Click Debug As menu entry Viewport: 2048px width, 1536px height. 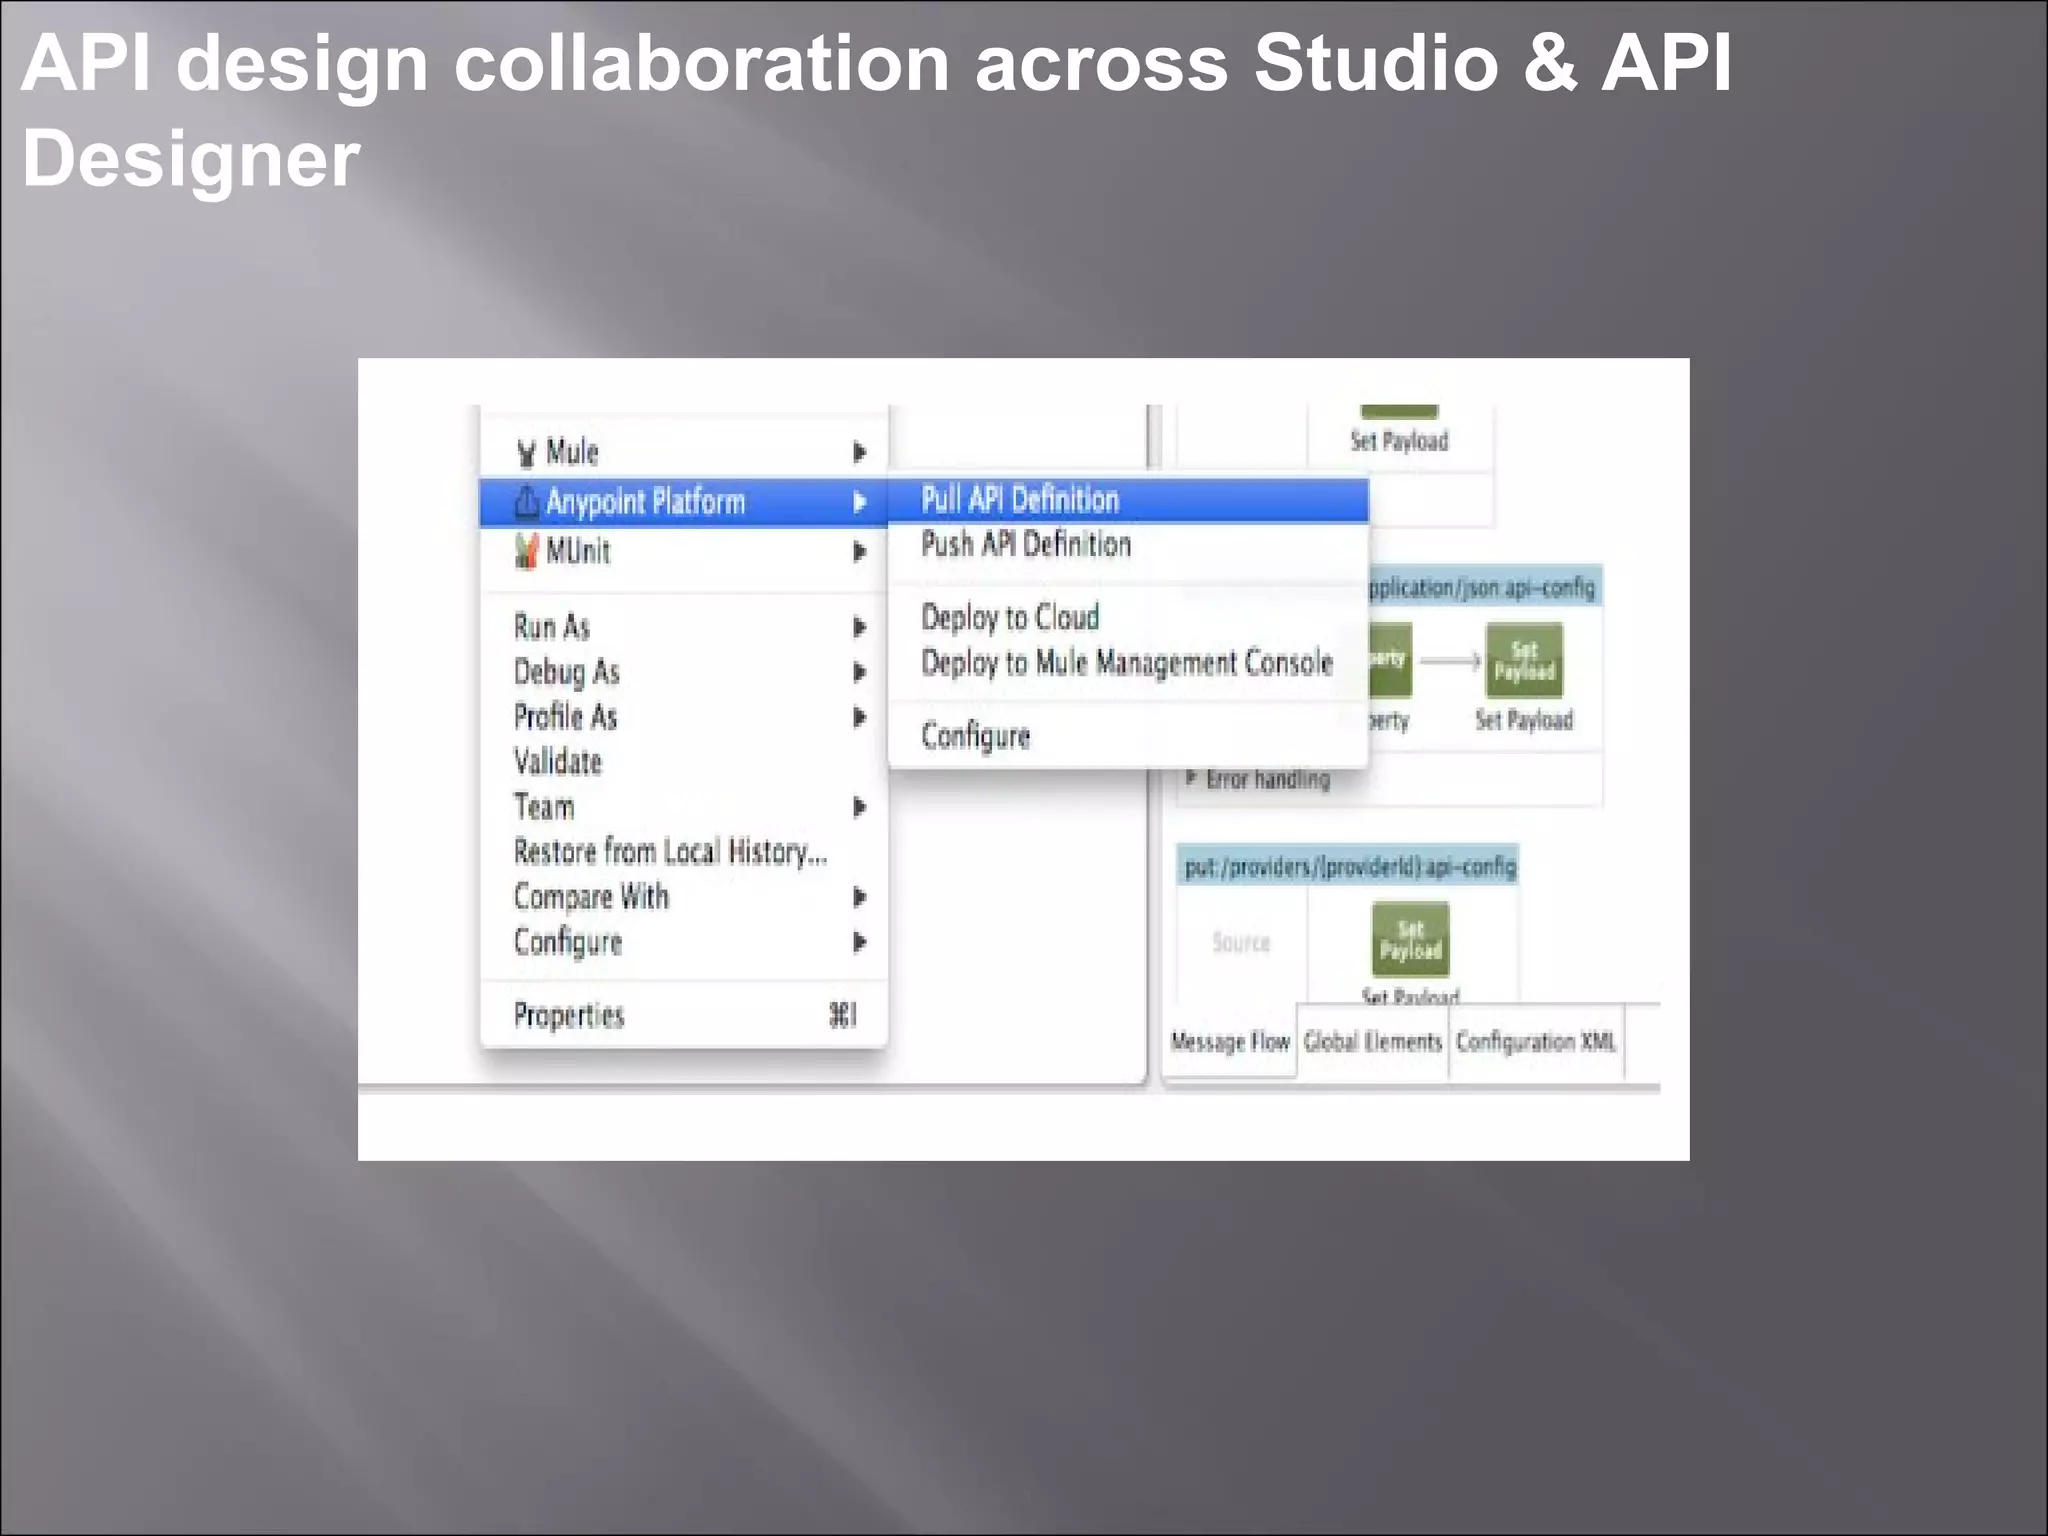[684, 672]
